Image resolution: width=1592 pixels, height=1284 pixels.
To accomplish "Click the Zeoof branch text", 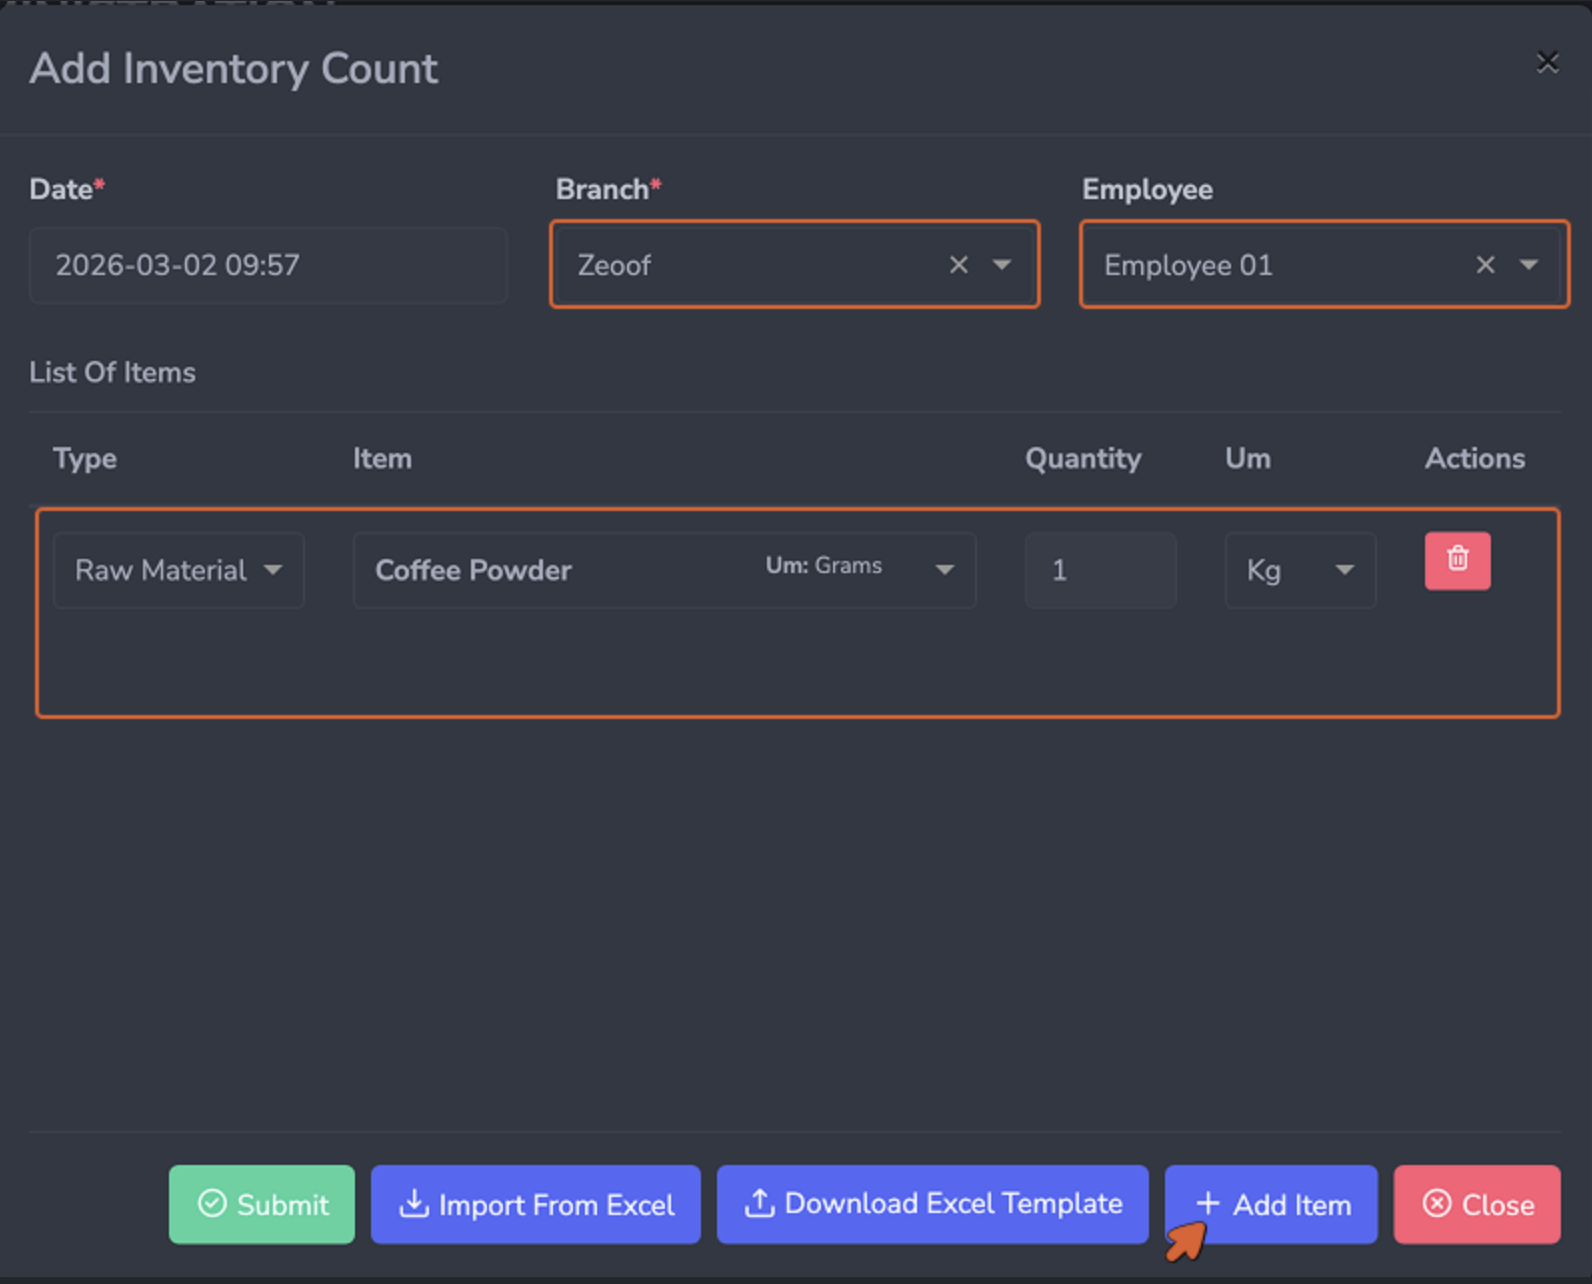I will pos(614,265).
